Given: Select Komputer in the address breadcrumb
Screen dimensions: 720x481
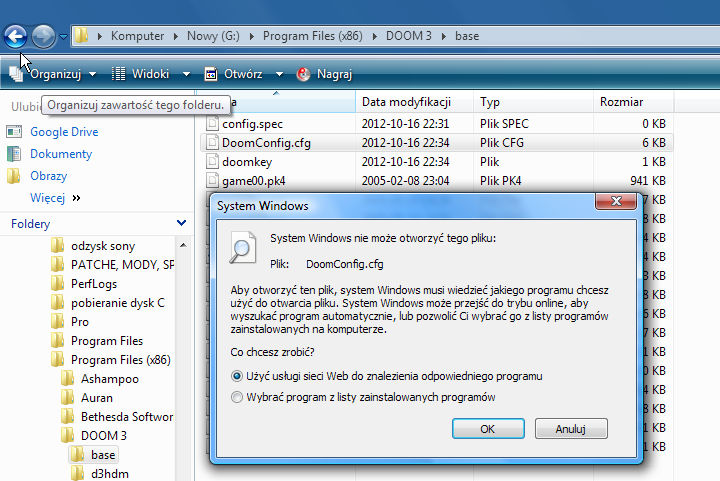Looking at the screenshot, I should tap(137, 36).
